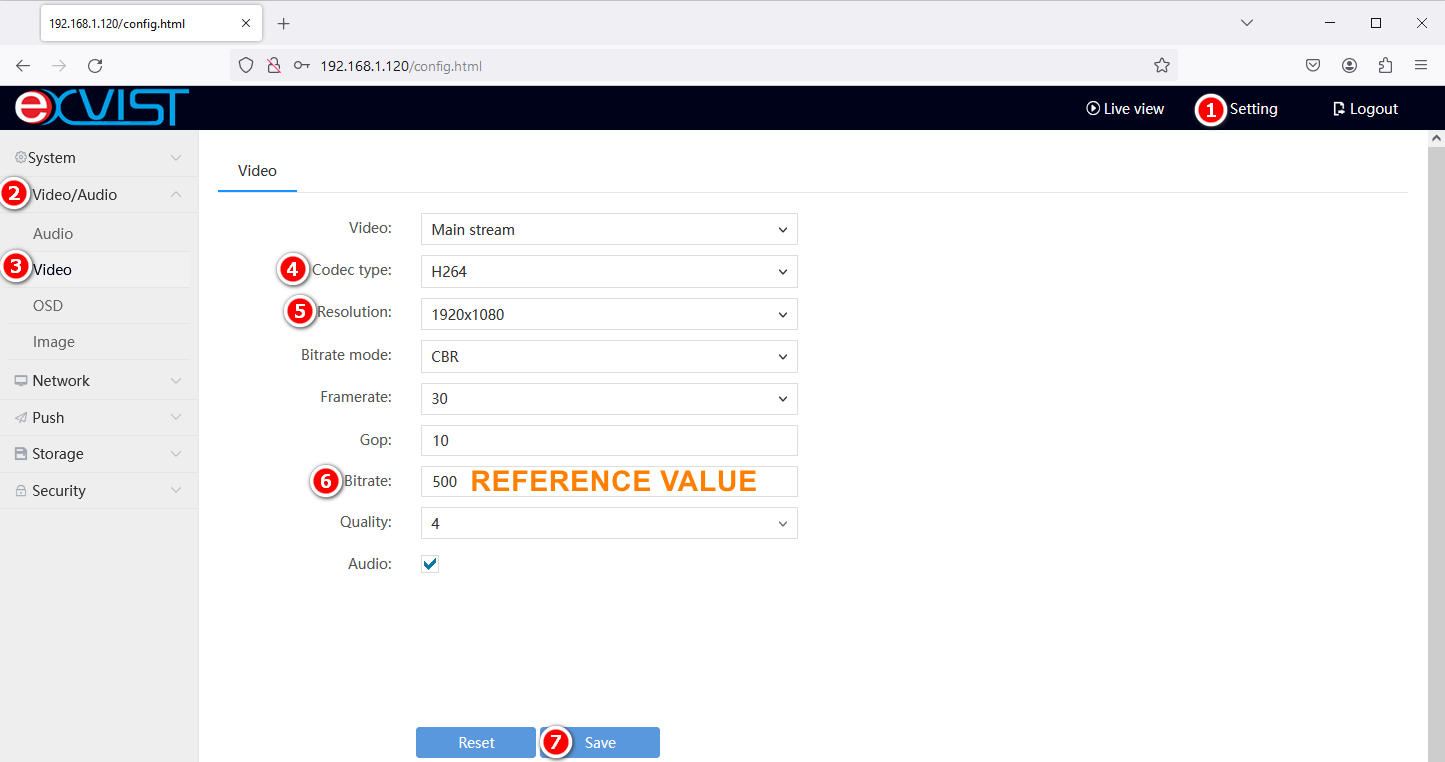The image size is (1445, 762).
Task: Click the Save button
Action: [600, 743]
